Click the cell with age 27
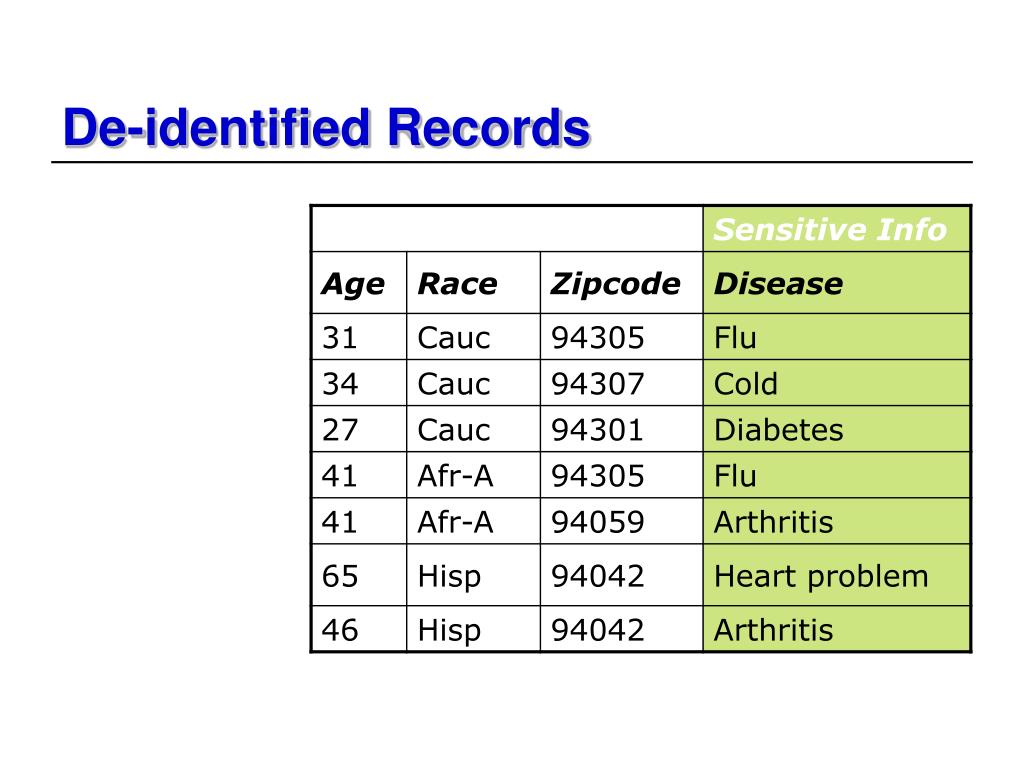Image resolution: width=1024 pixels, height=768 pixels. click(359, 429)
